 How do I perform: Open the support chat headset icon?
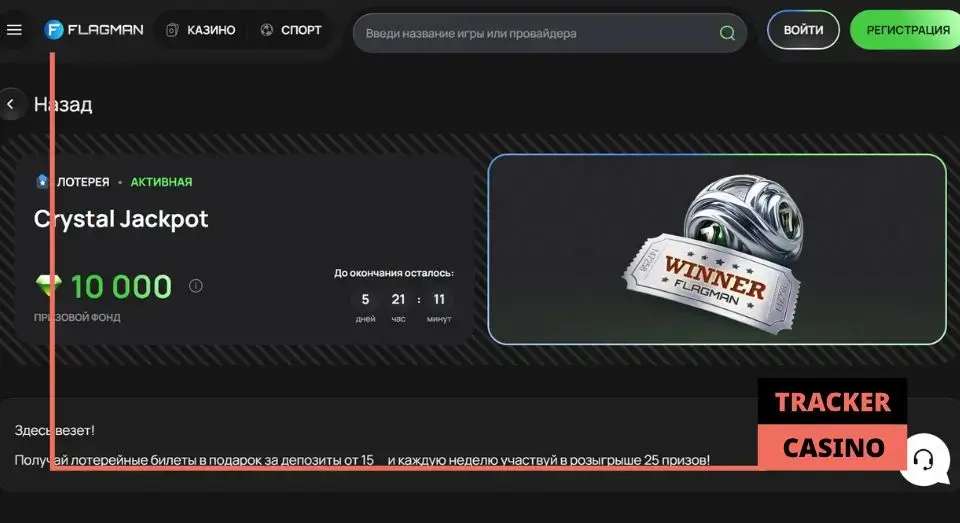point(923,459)
